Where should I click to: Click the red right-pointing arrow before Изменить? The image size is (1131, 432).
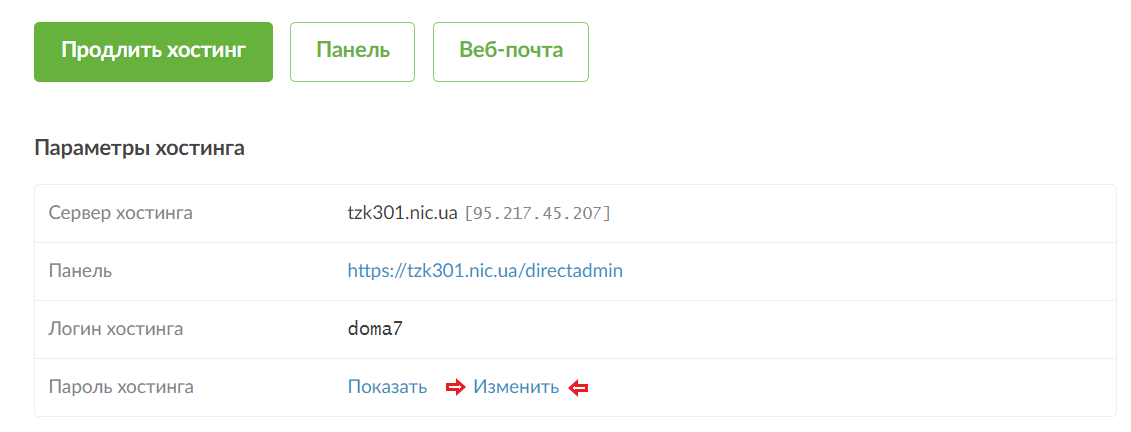(x=455, y=388)
